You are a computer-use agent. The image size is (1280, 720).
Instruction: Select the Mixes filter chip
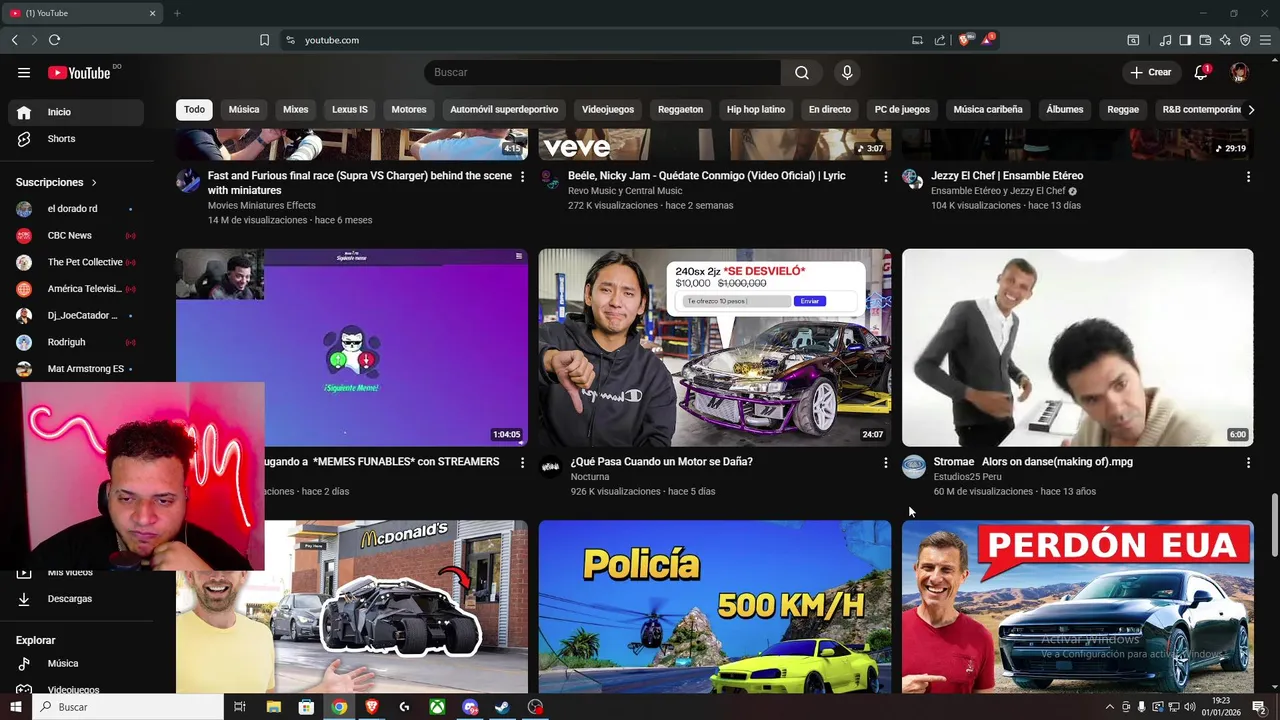click(296, 110)
